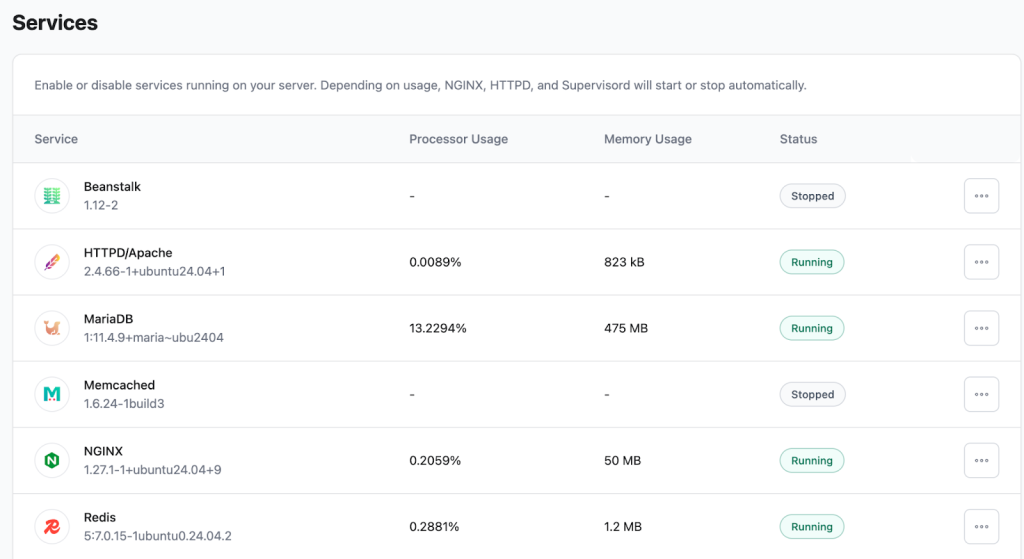Screen dimensions: 1024x559
Task: Click the MariaDB seal icon
Action: pos(52,328)
